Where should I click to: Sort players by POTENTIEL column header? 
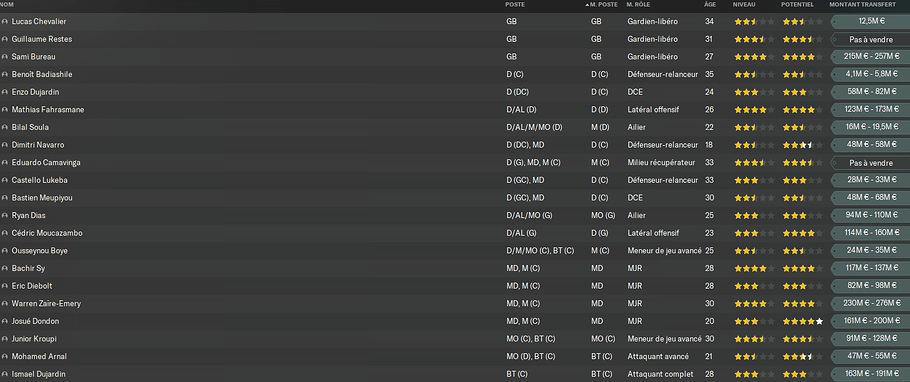[797, 5]
